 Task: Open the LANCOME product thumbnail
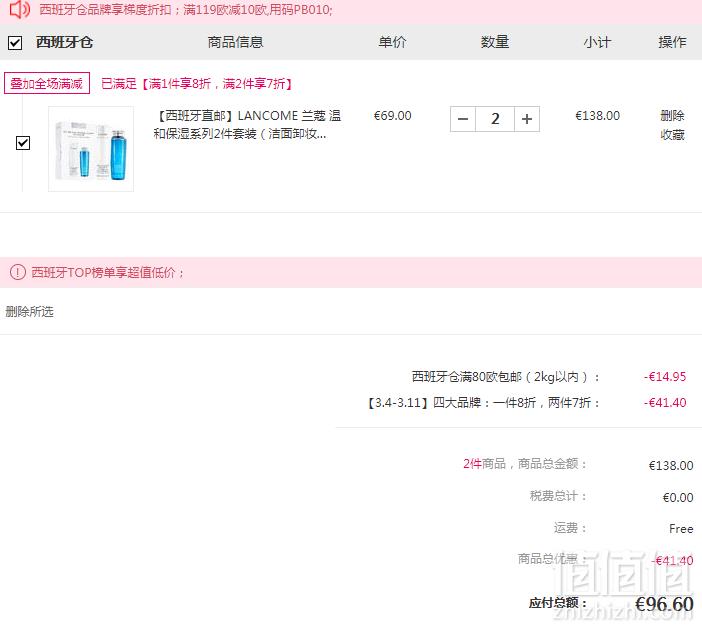(91, 149)
